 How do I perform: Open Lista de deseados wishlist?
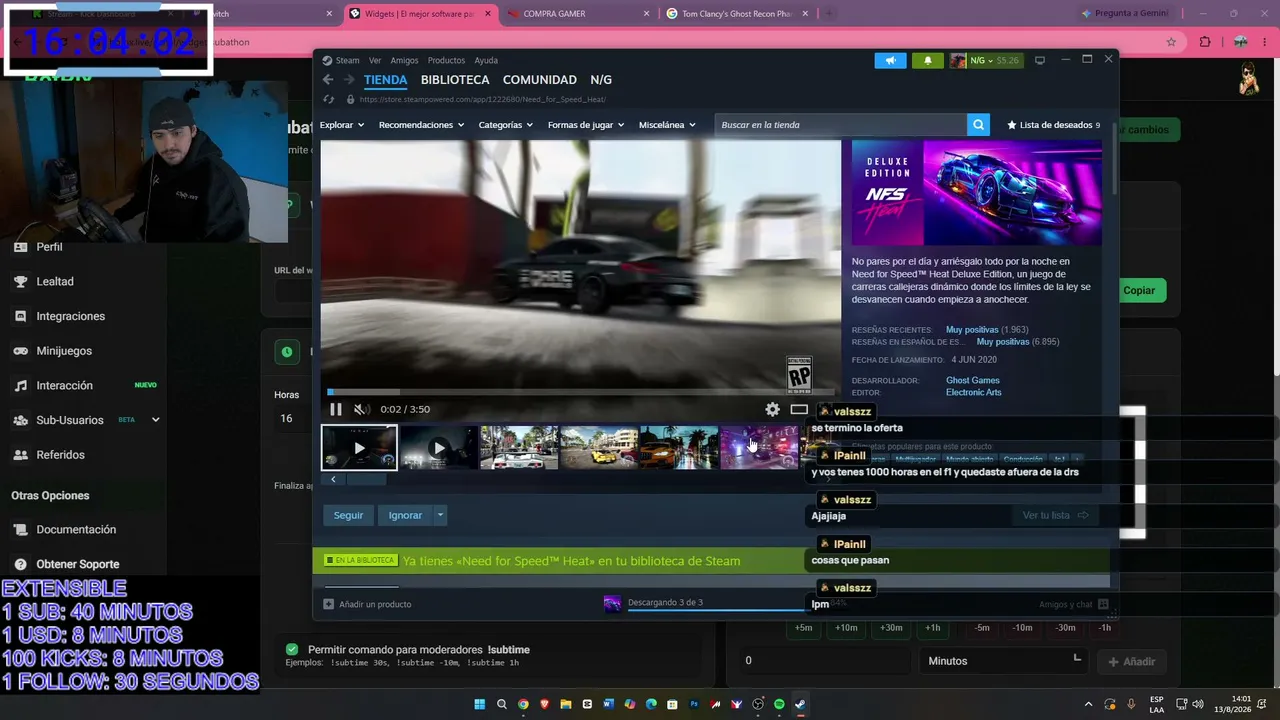point(1054,125)
